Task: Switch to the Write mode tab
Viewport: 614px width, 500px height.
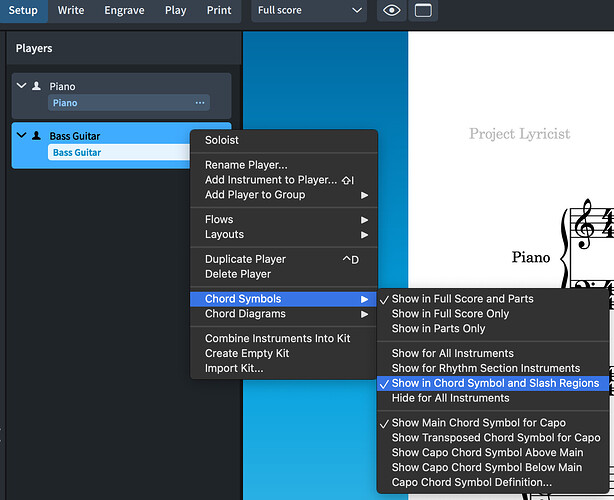Action: [71, 10]
